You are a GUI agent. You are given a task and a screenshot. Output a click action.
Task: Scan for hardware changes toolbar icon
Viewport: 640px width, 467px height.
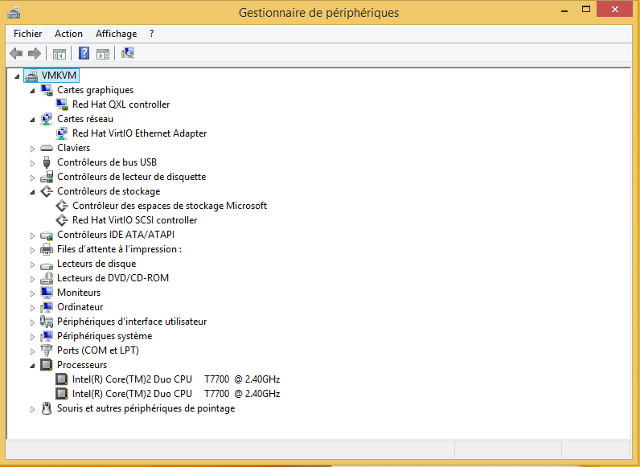coord(128,53)
